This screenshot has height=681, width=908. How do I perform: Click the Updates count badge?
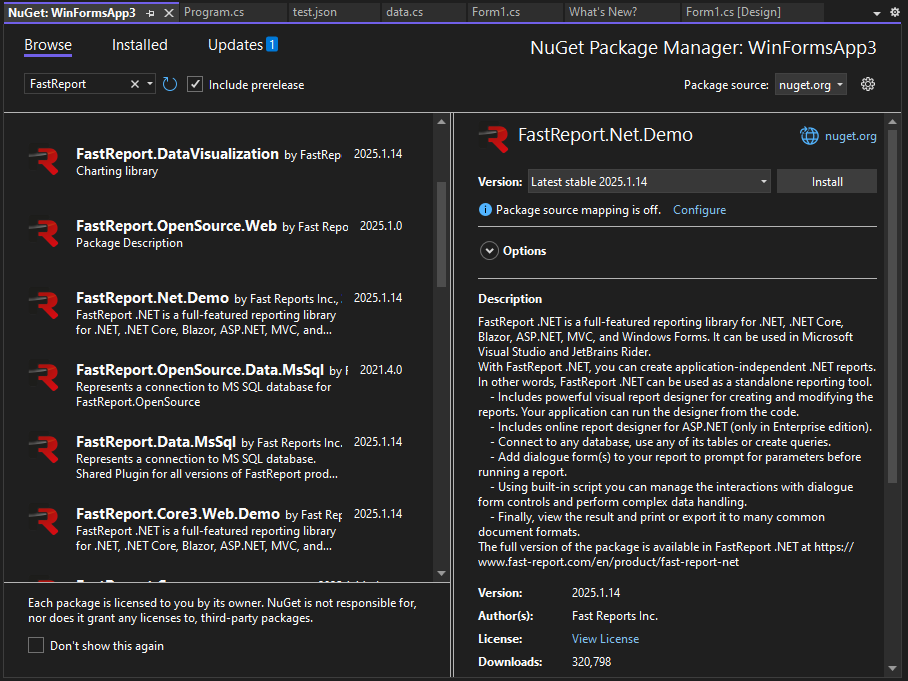point(272,44)
